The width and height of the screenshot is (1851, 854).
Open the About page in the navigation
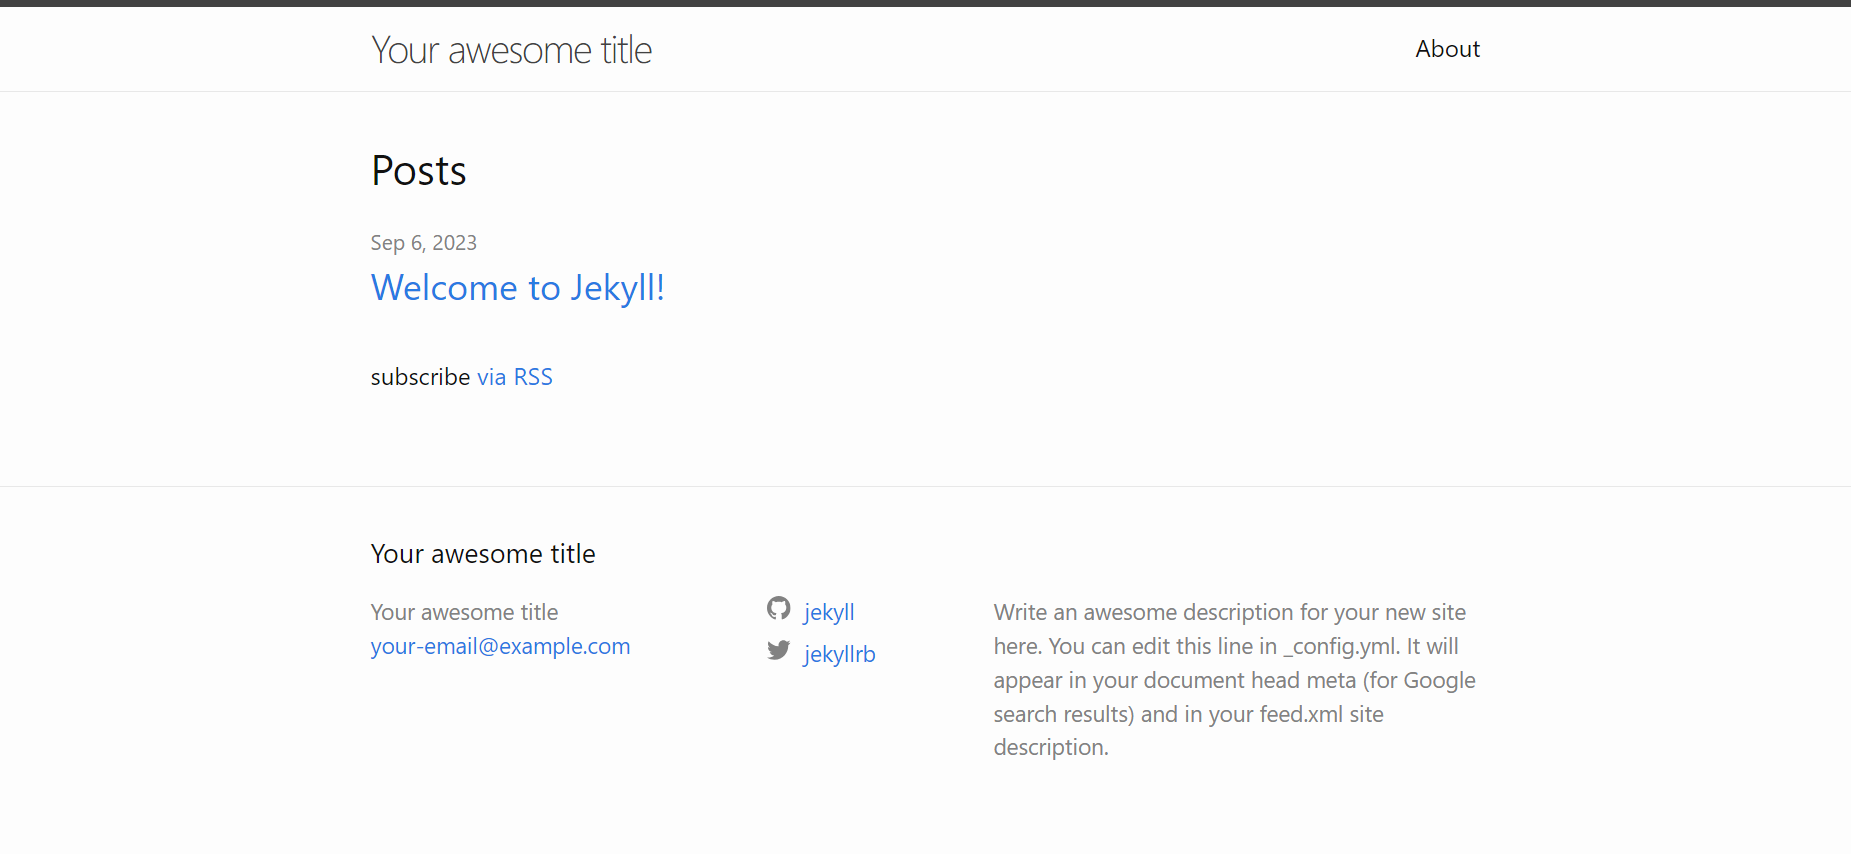pyautogui.click(x=1447, y=49)
